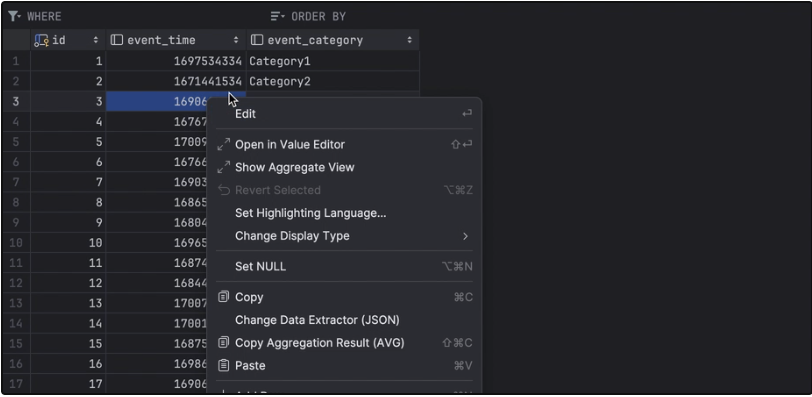Click the Open in Value Editor expand icon

click(223, 145)
